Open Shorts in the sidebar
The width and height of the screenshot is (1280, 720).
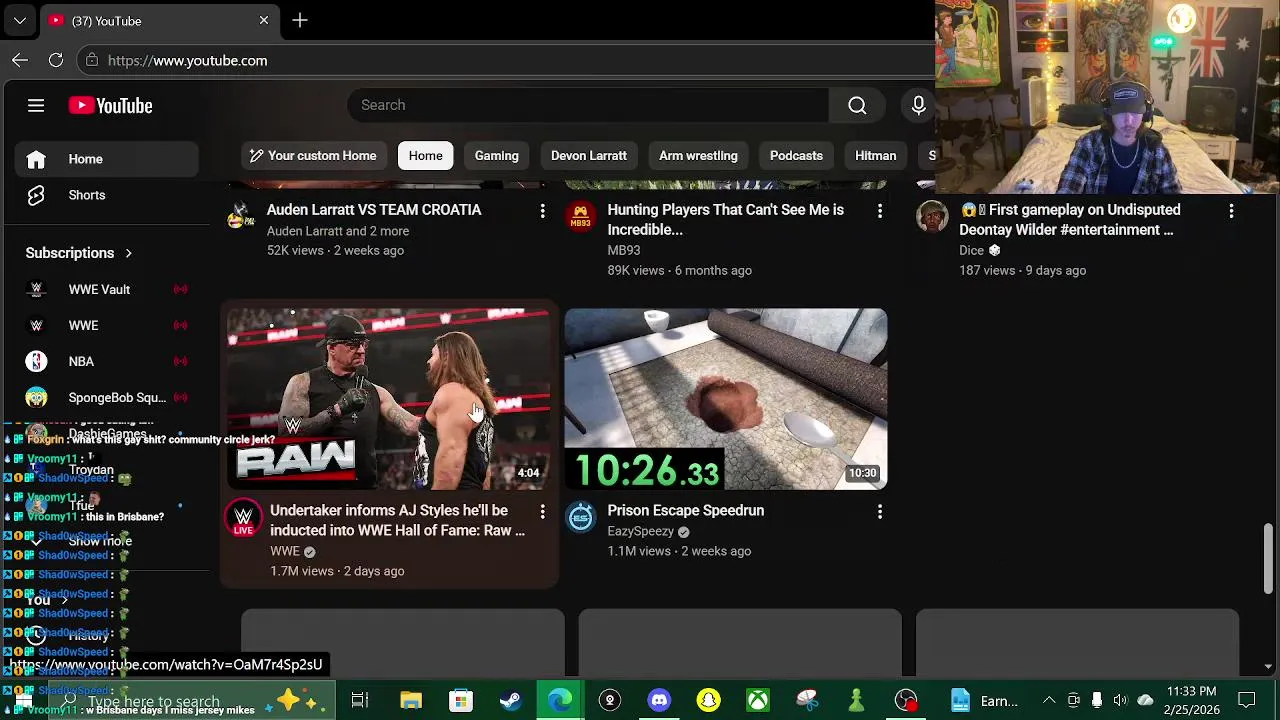(x=106, y=195)
